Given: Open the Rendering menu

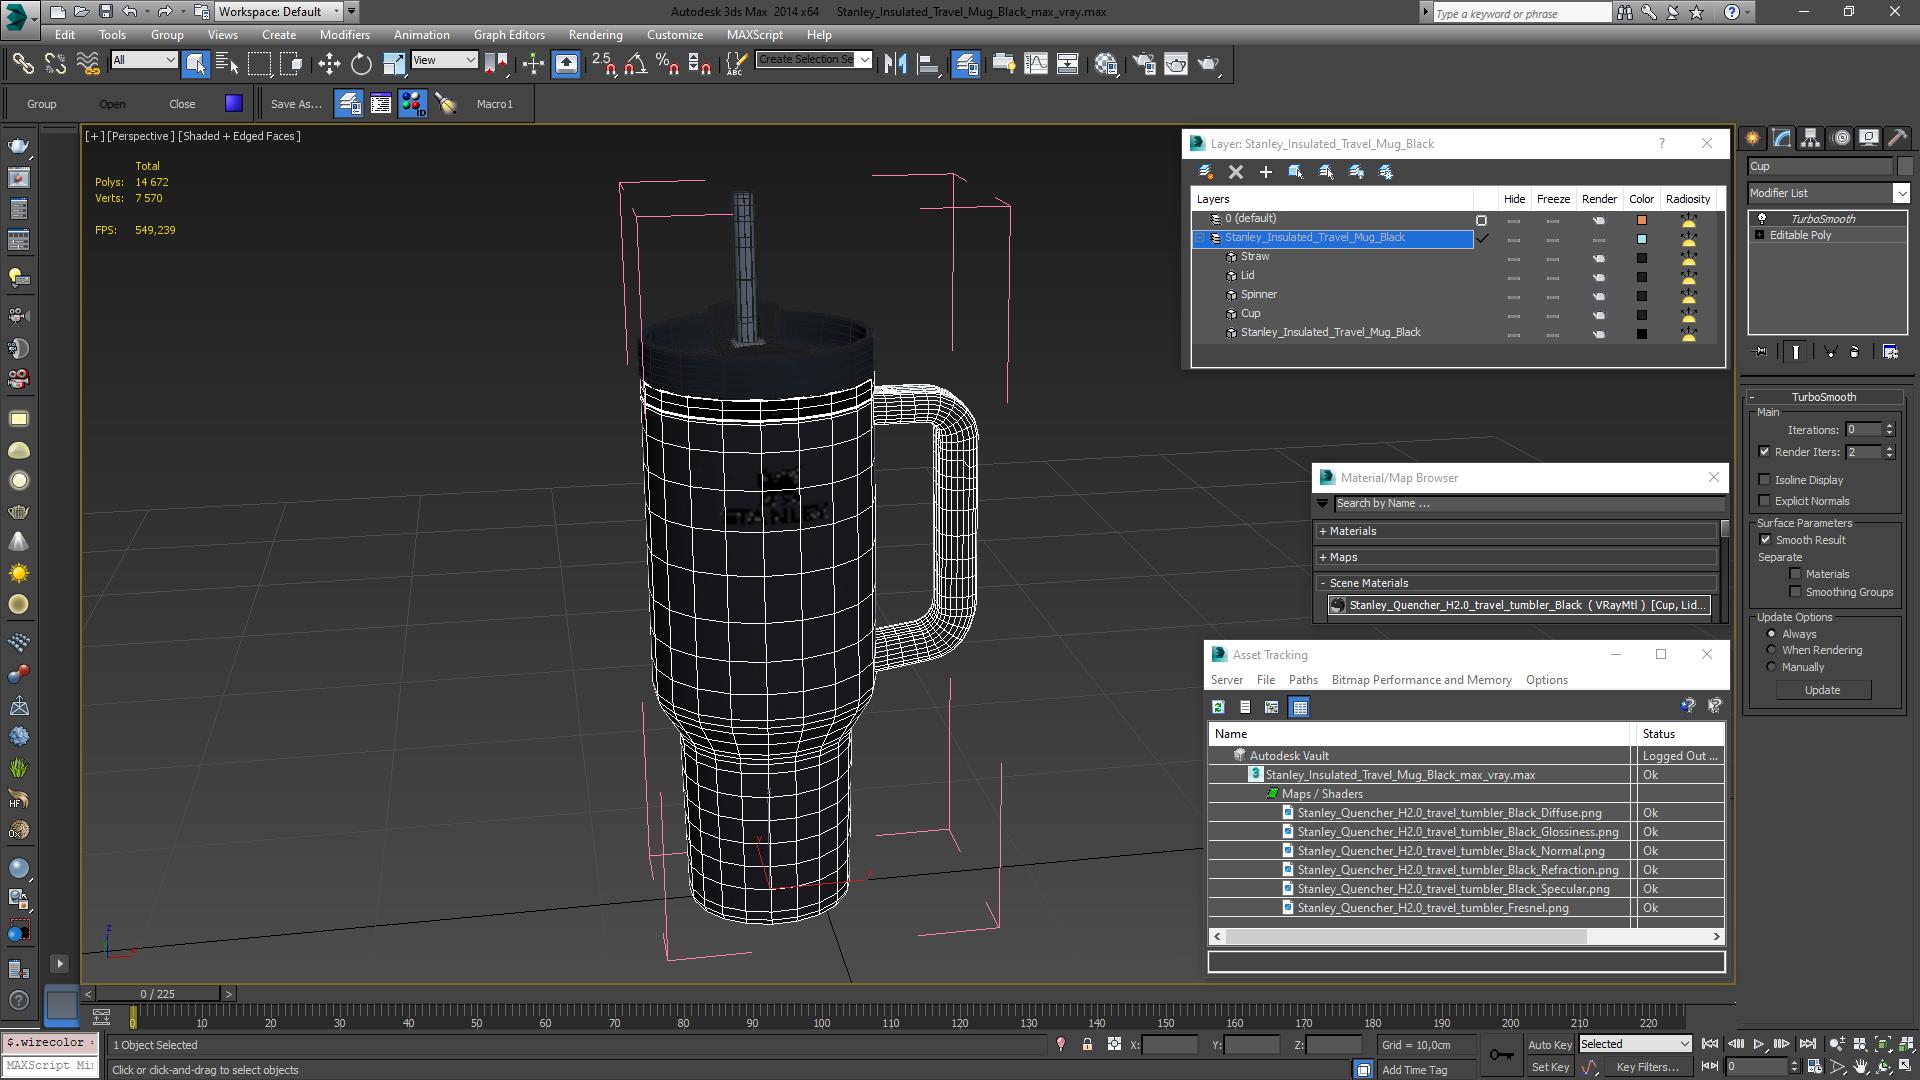Looking at the screenshot, I should (x=595, y=34).
